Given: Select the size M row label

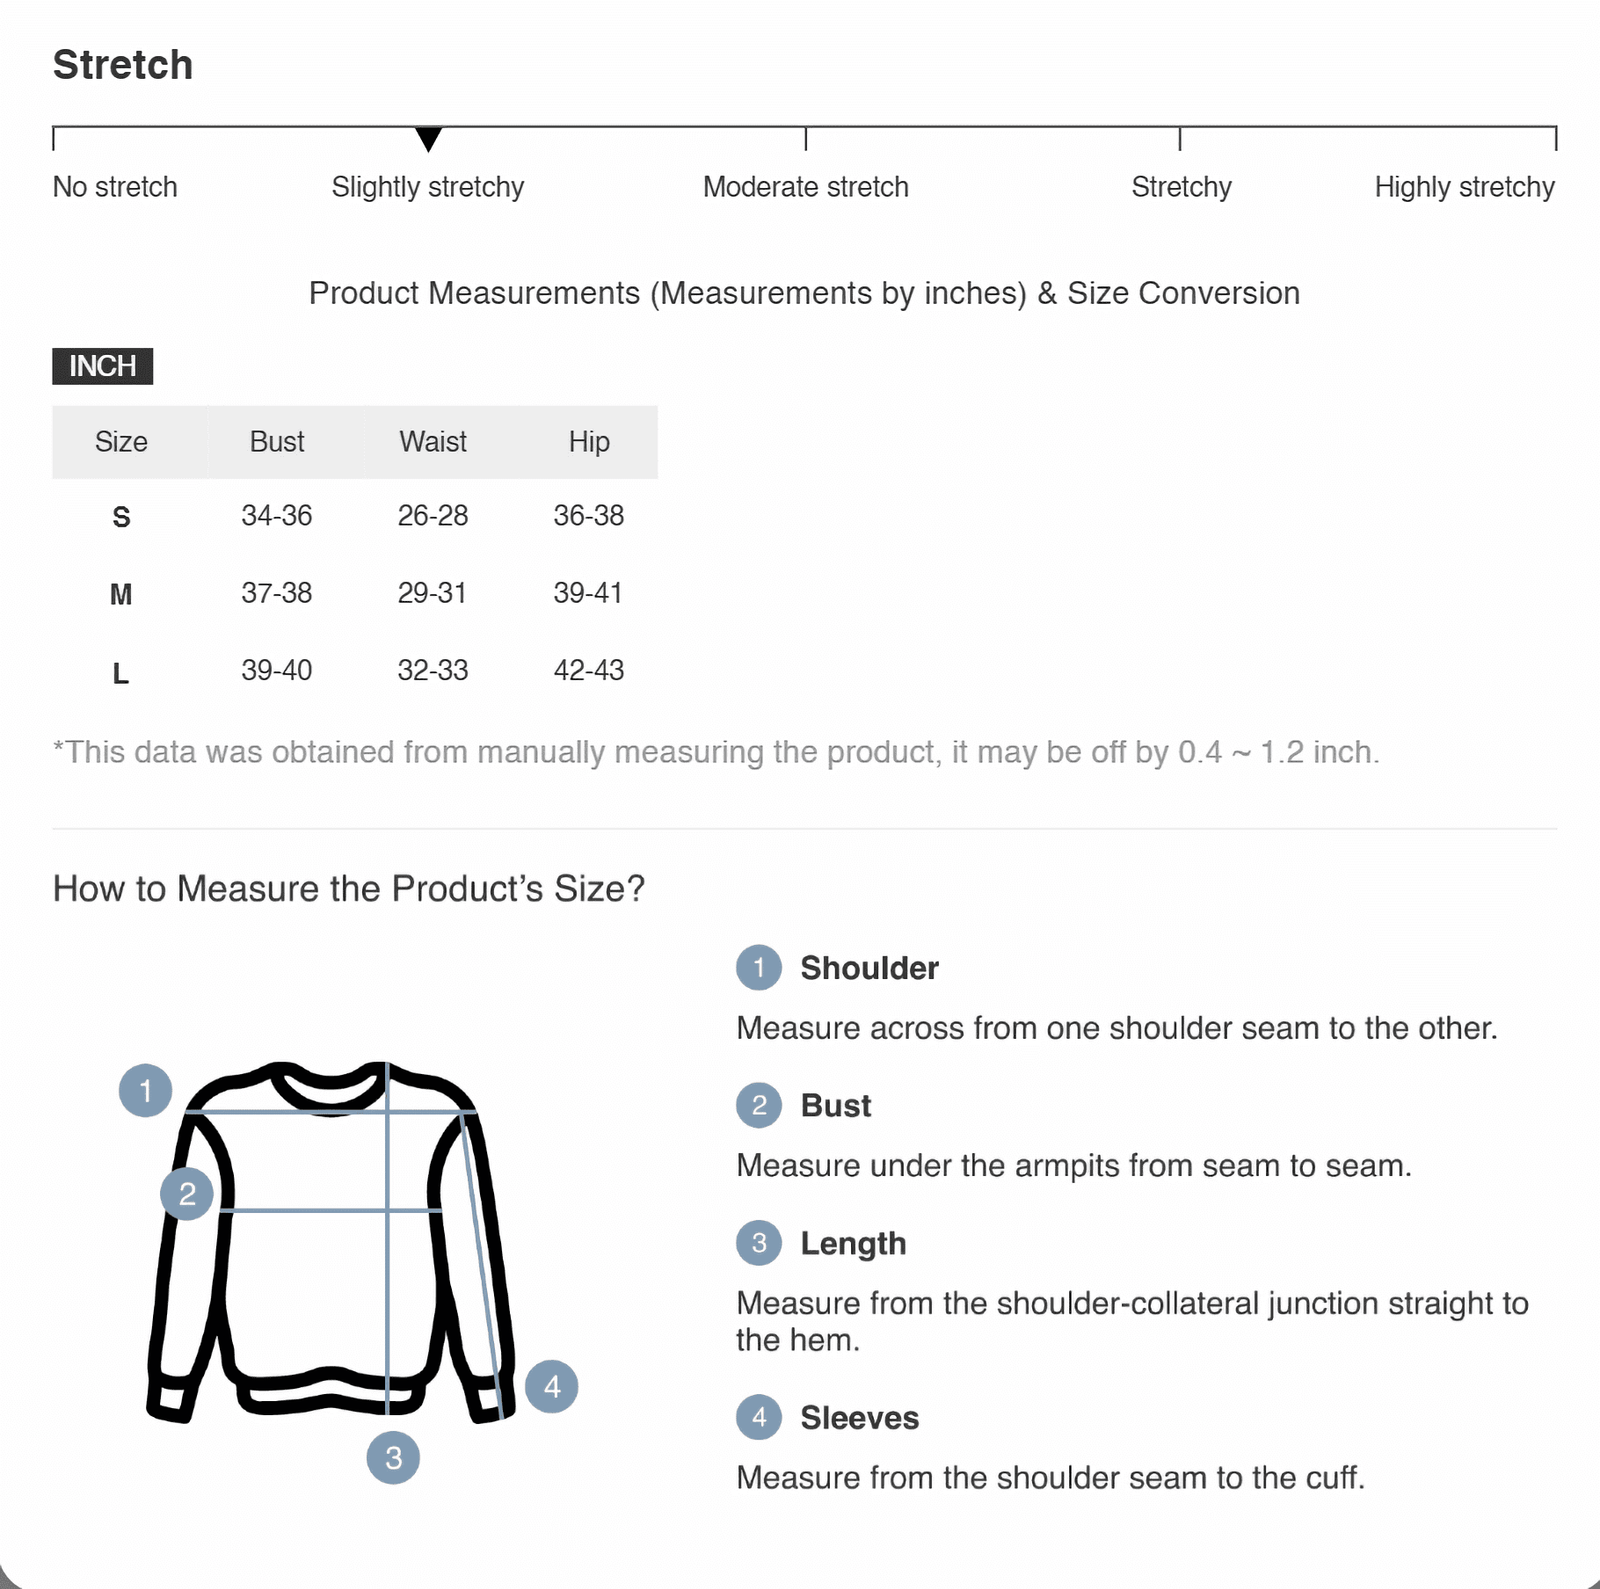Looking at the screenshot, I should (121, 595).
